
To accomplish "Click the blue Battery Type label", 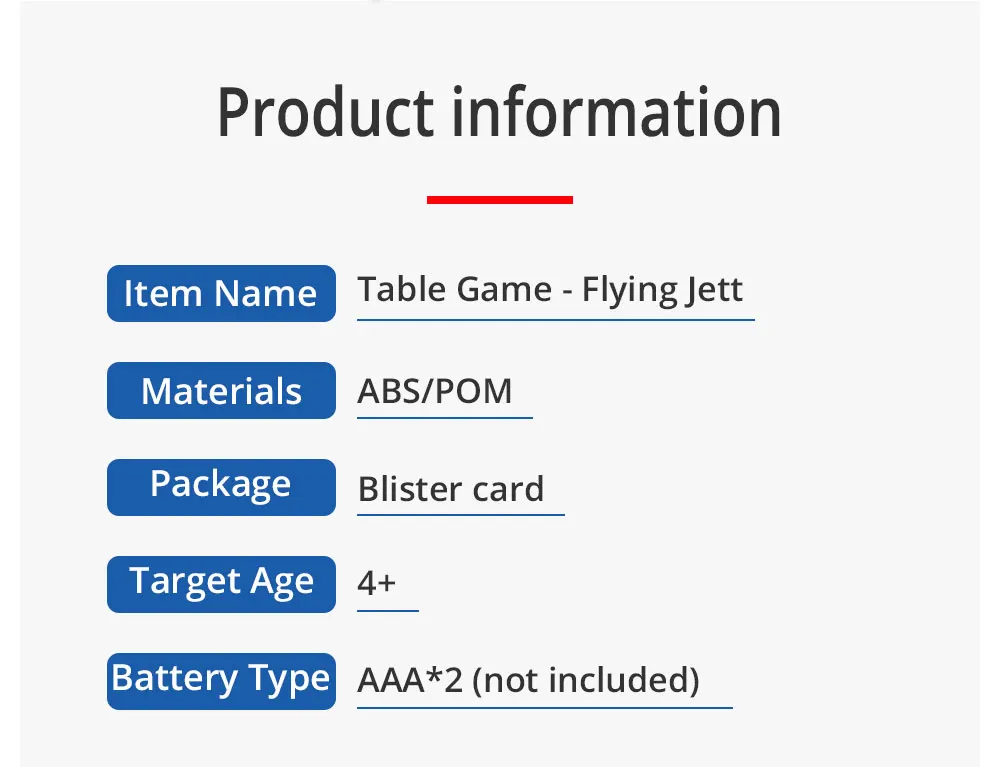I will click(221, 680).
